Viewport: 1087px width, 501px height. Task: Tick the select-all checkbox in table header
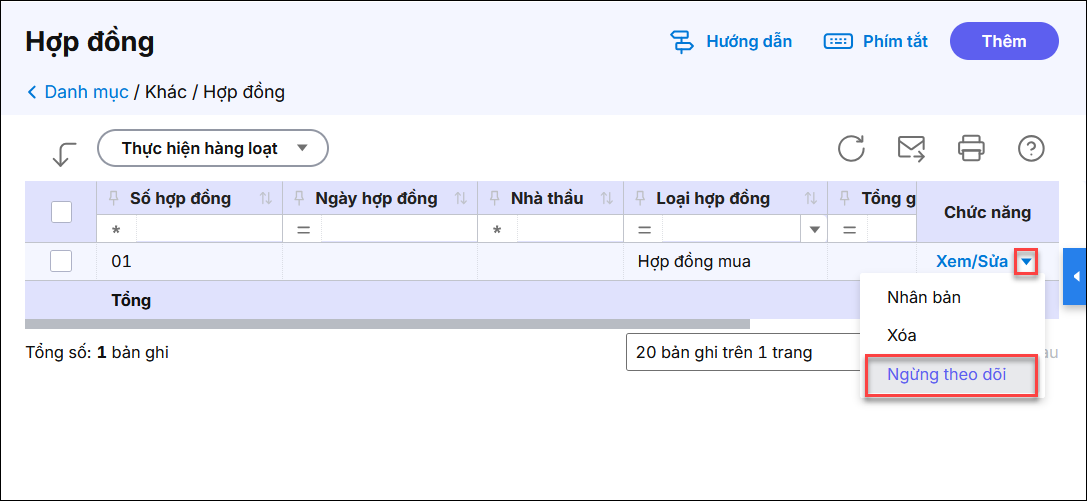click(61, 212)
